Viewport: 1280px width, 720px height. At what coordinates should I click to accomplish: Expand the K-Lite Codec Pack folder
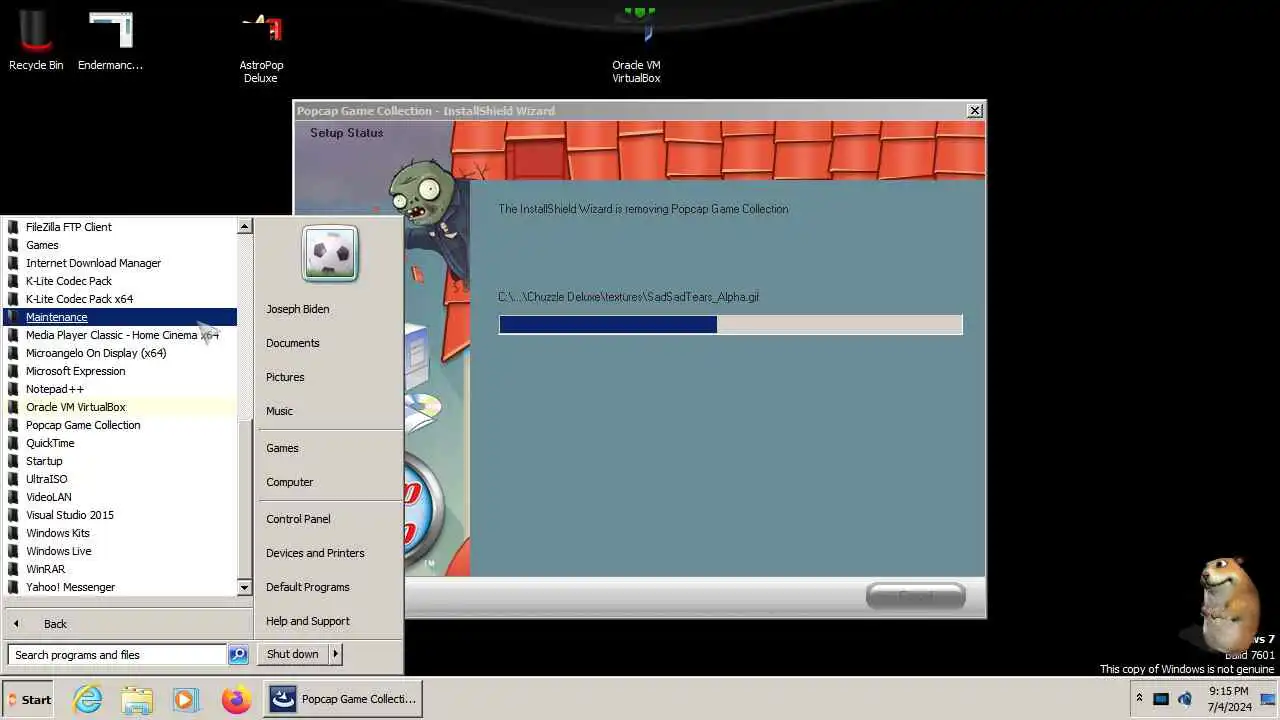coord(121,281)
